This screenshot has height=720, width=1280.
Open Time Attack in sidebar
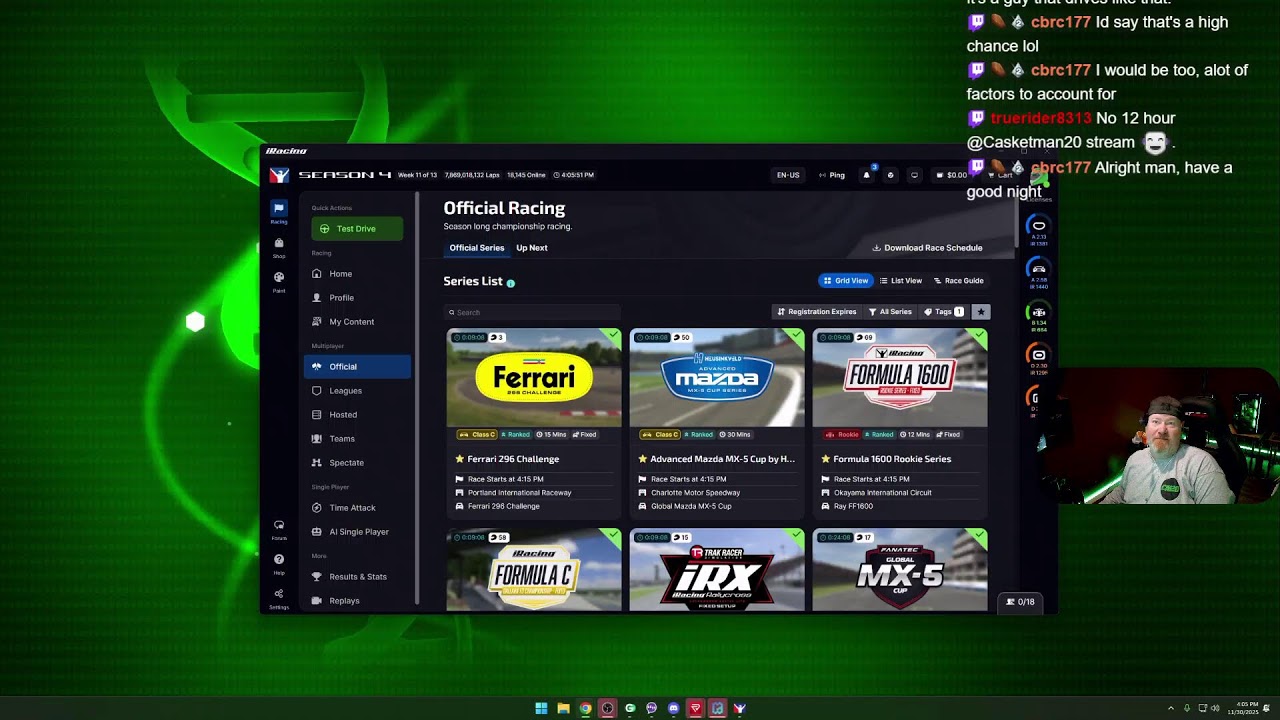[357, 508]
